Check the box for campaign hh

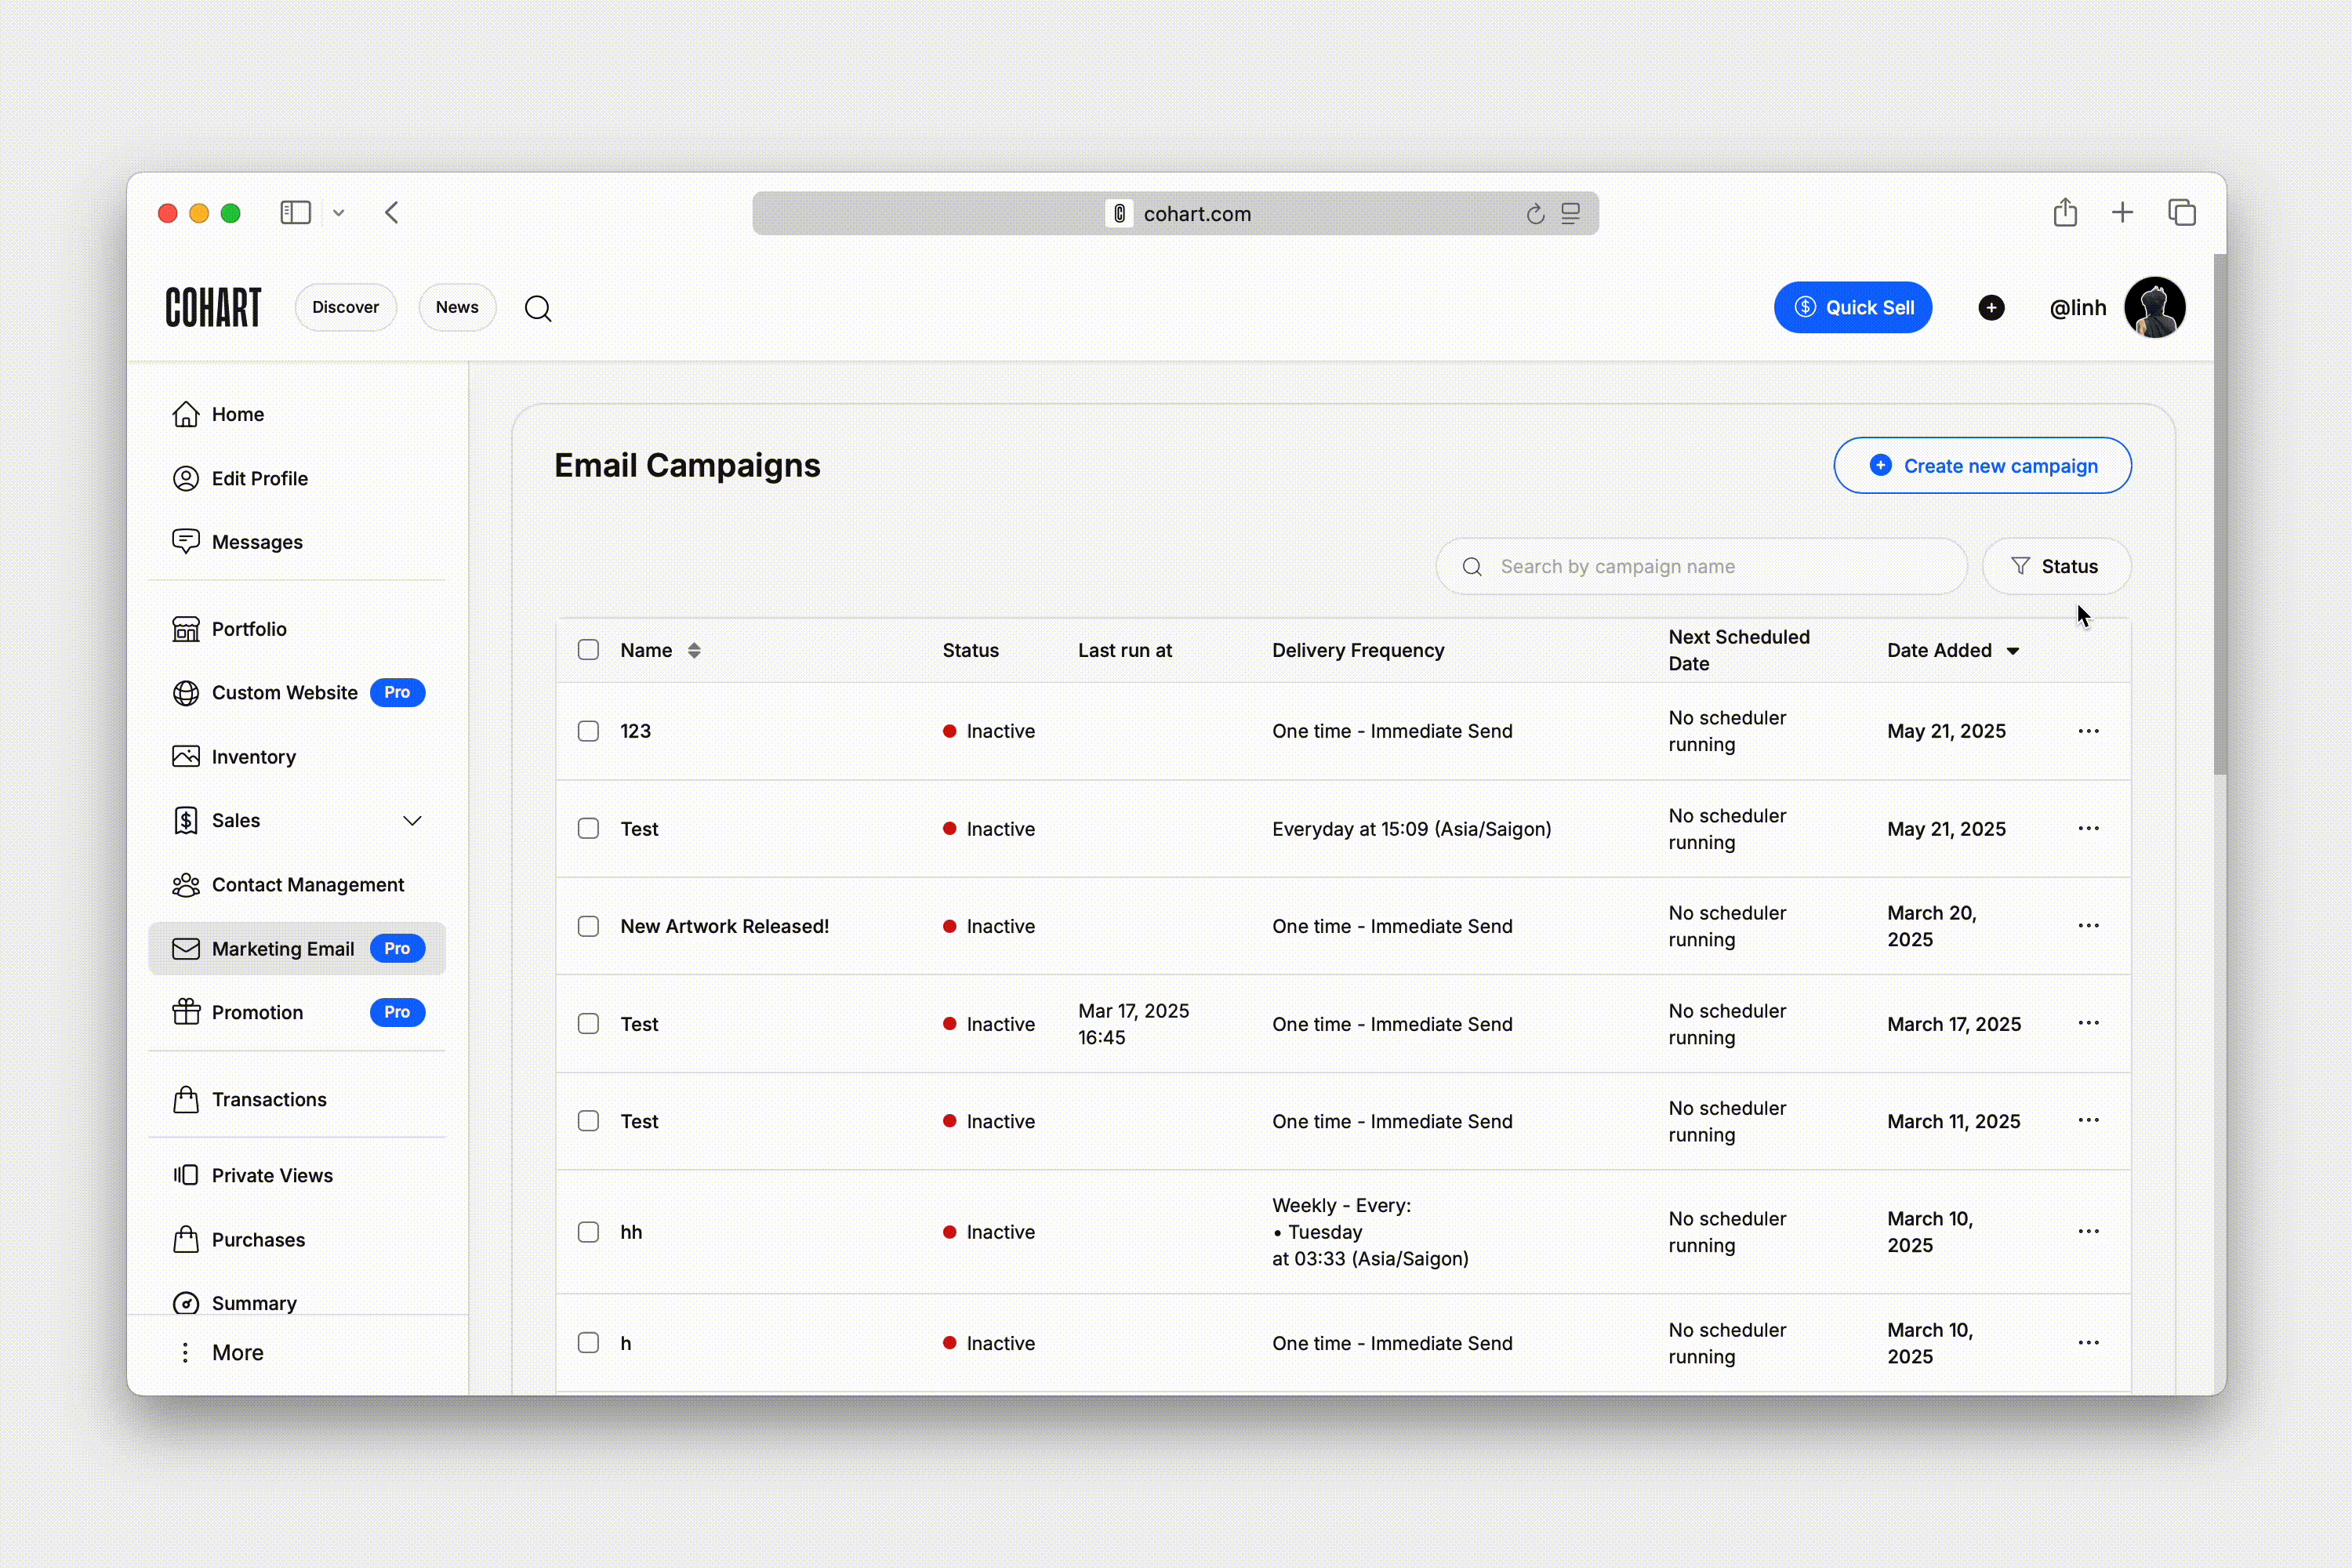click(588, 1232)
